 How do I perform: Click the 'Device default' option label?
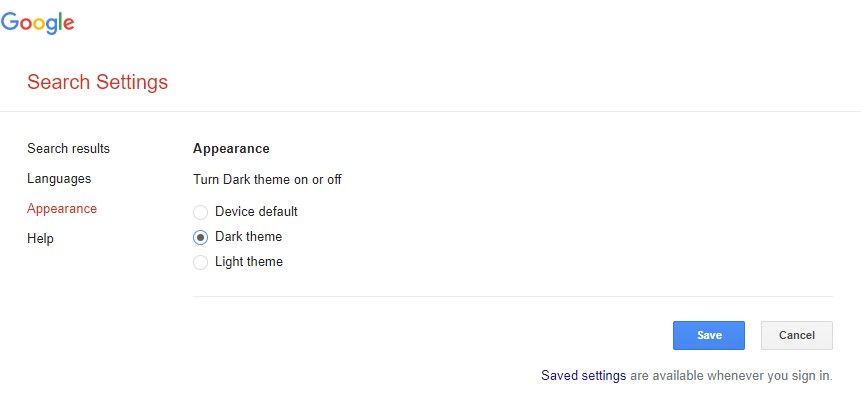click(256, 212)
